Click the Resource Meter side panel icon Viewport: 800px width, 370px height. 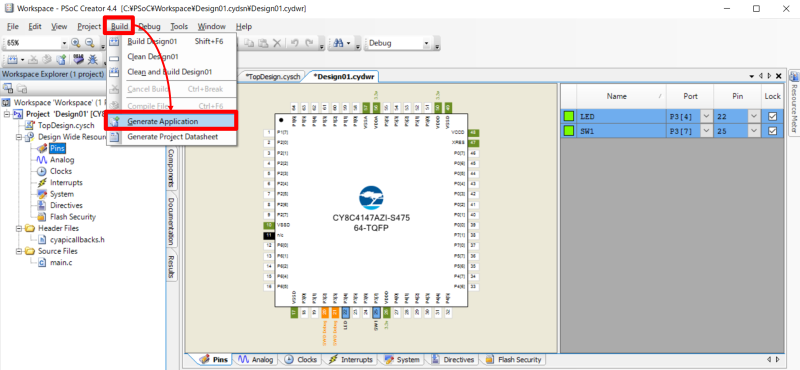(794, 77)
